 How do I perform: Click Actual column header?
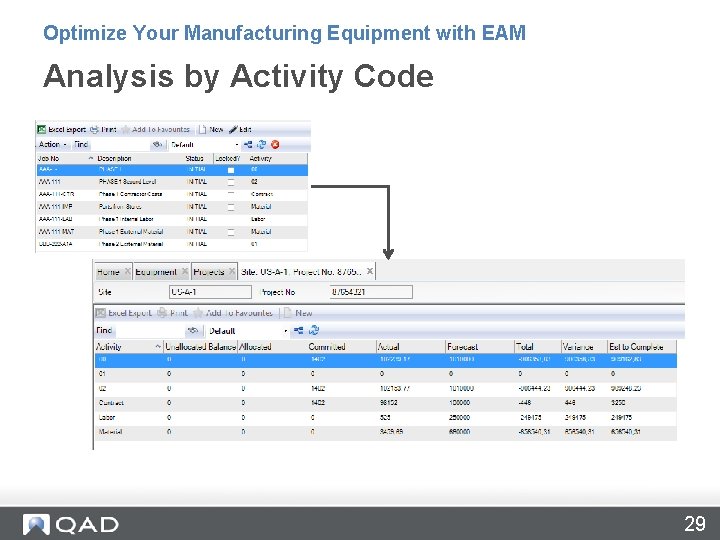point(411,347)
